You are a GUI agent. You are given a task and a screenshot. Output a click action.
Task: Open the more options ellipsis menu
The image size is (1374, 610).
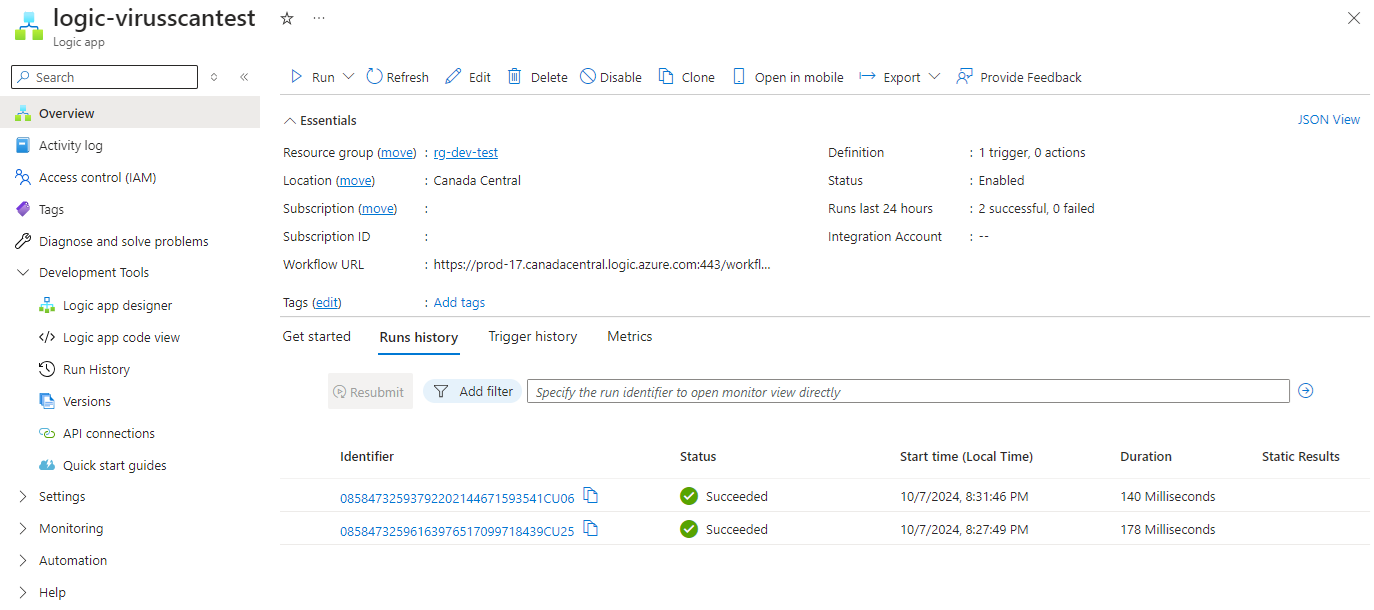pyautogui.click(x=319, y=18)
